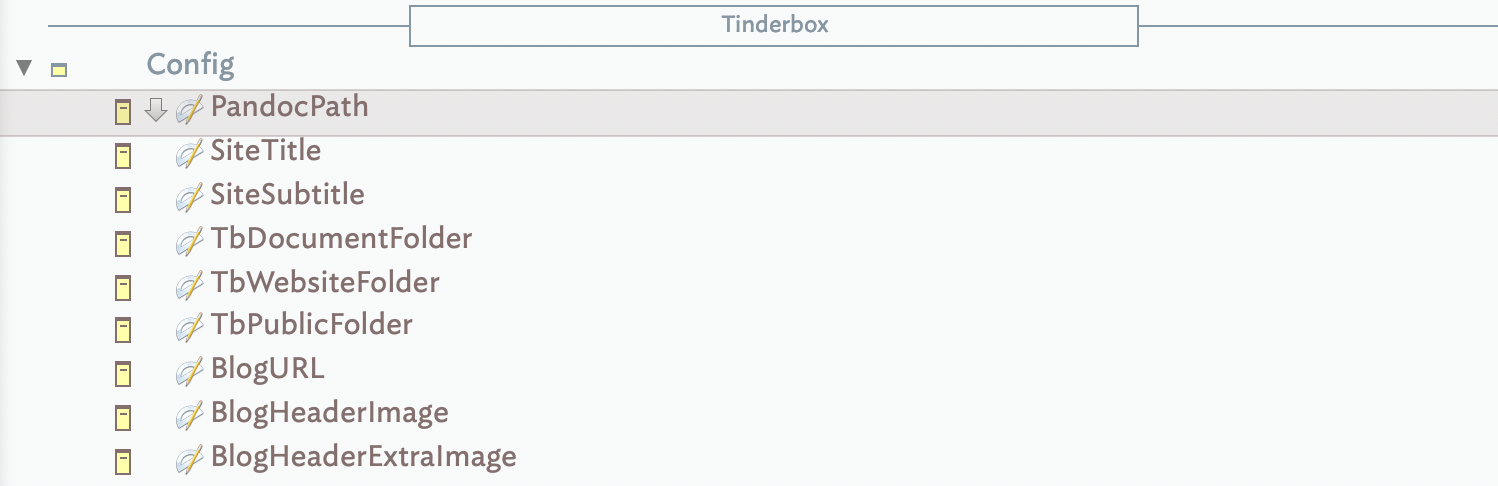Image resolution: width=1498 pixels, height=486 pixels.
Task: Click the Config container note icon
Action: tap(59, 70)
